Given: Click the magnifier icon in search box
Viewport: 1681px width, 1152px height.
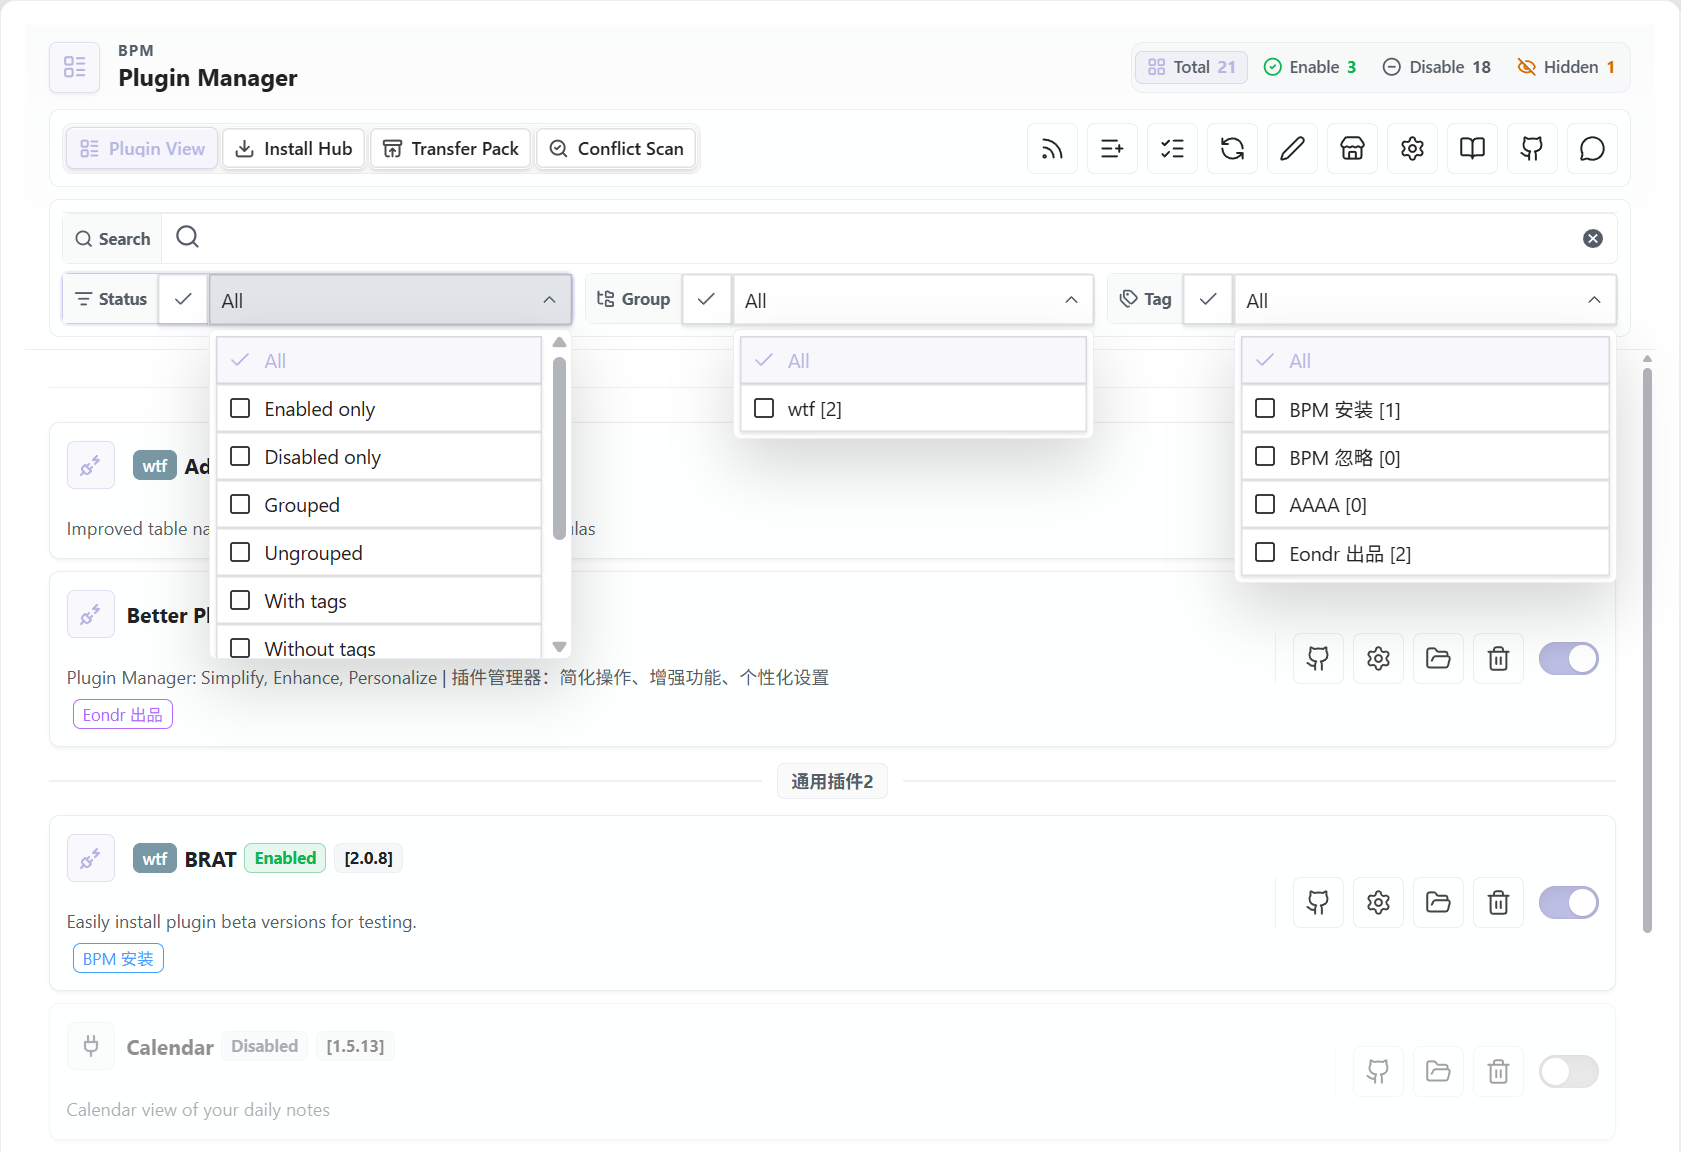Looking at the screenshot, I should click(x=187, y=237).
